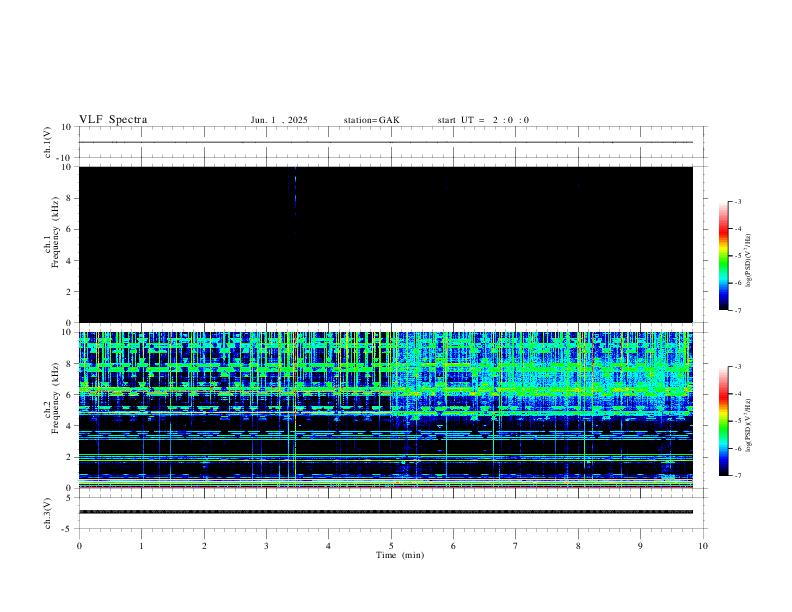Click the ch.3 waveform trace
This screenshot has height=612, width=792.
[x=386, y=512]
